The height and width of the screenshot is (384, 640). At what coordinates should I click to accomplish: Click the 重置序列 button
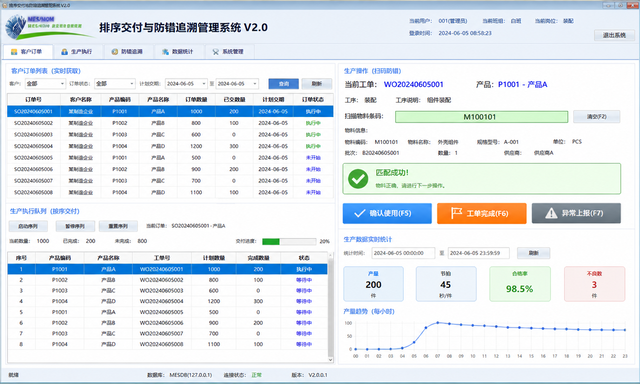[118, 226]
